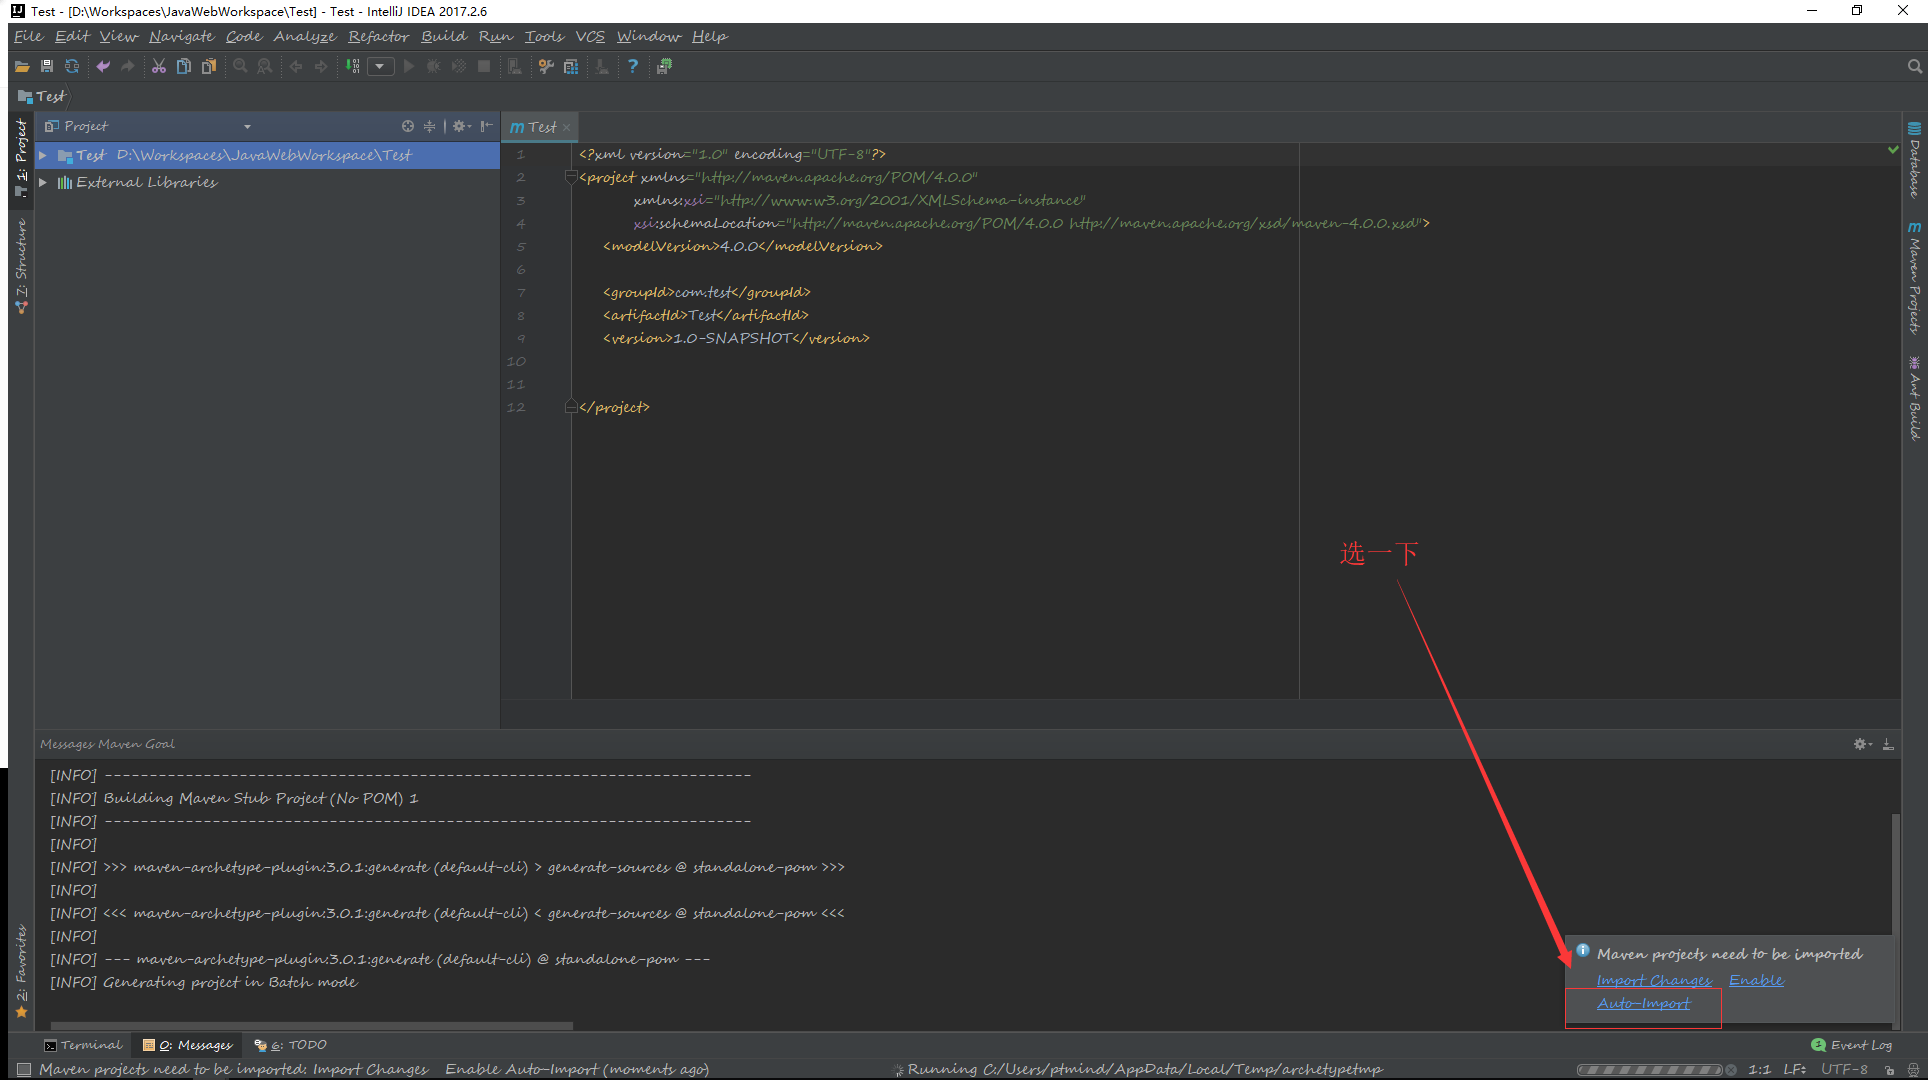The image size is (1928, 1080).
Task: Expand the Test project tree node
Action: tap(43, 156)
